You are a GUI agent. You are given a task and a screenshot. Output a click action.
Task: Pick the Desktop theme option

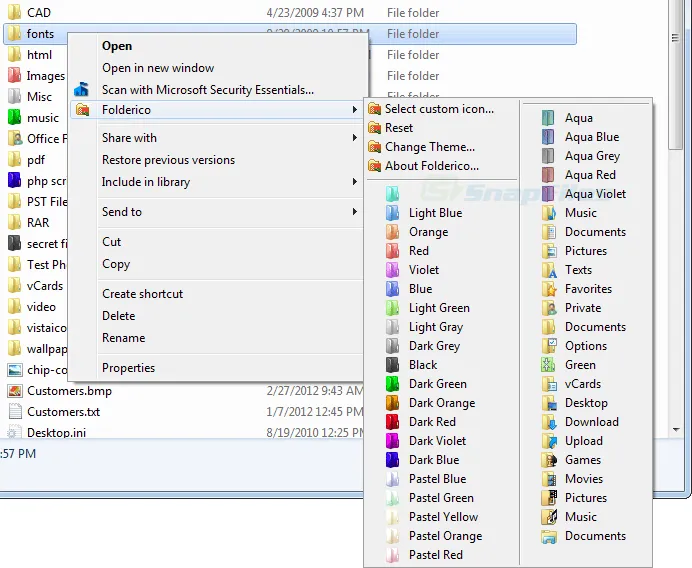pos(587,402)
